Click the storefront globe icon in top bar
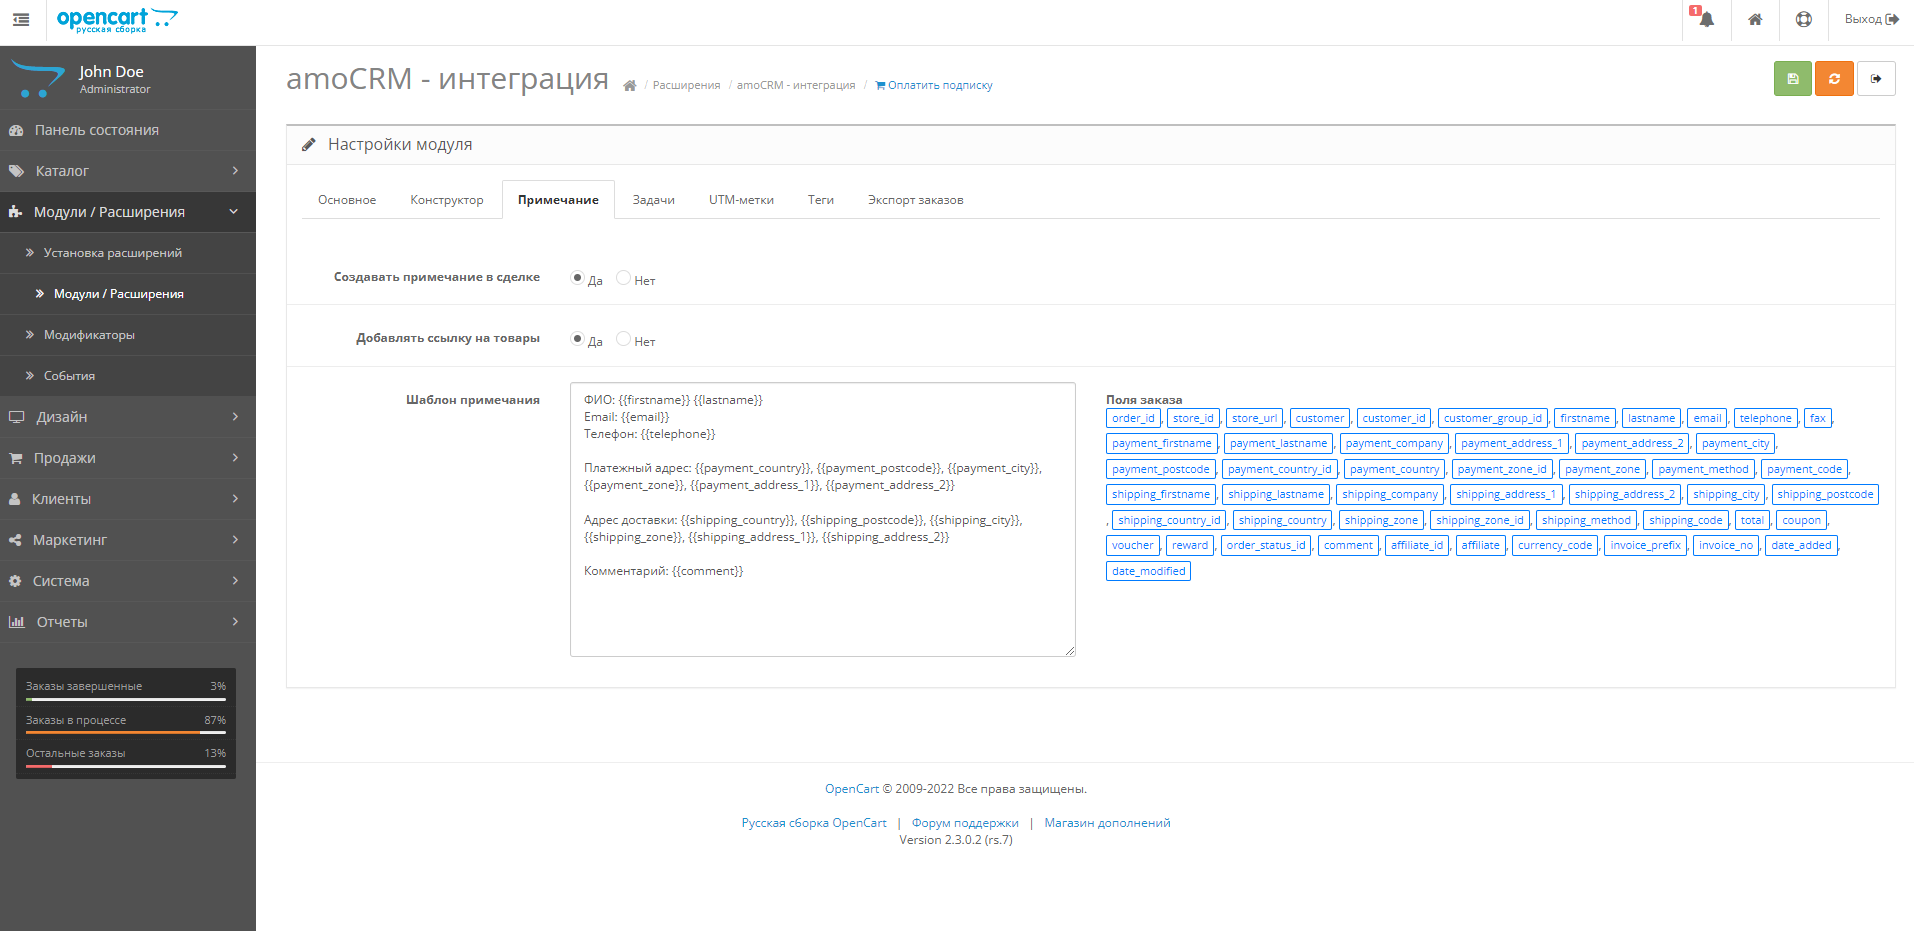 1803,20
